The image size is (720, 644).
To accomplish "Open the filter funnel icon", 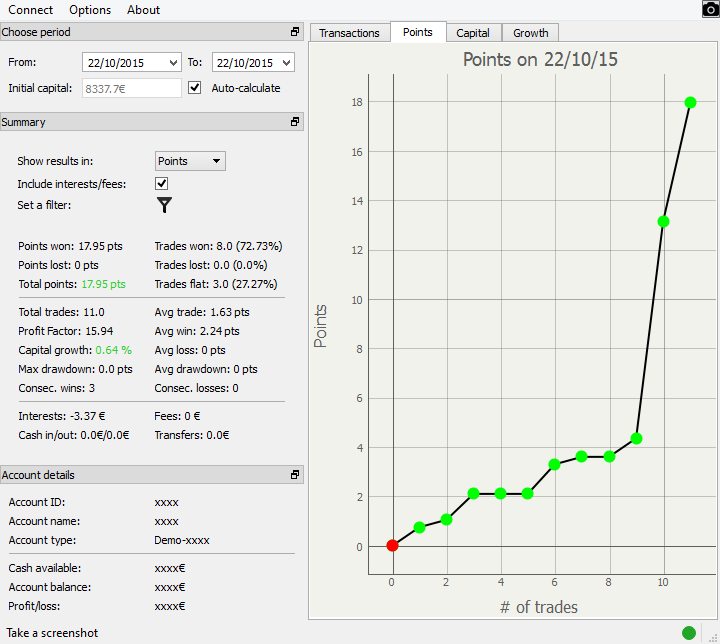I will click(x=164, y=205).
